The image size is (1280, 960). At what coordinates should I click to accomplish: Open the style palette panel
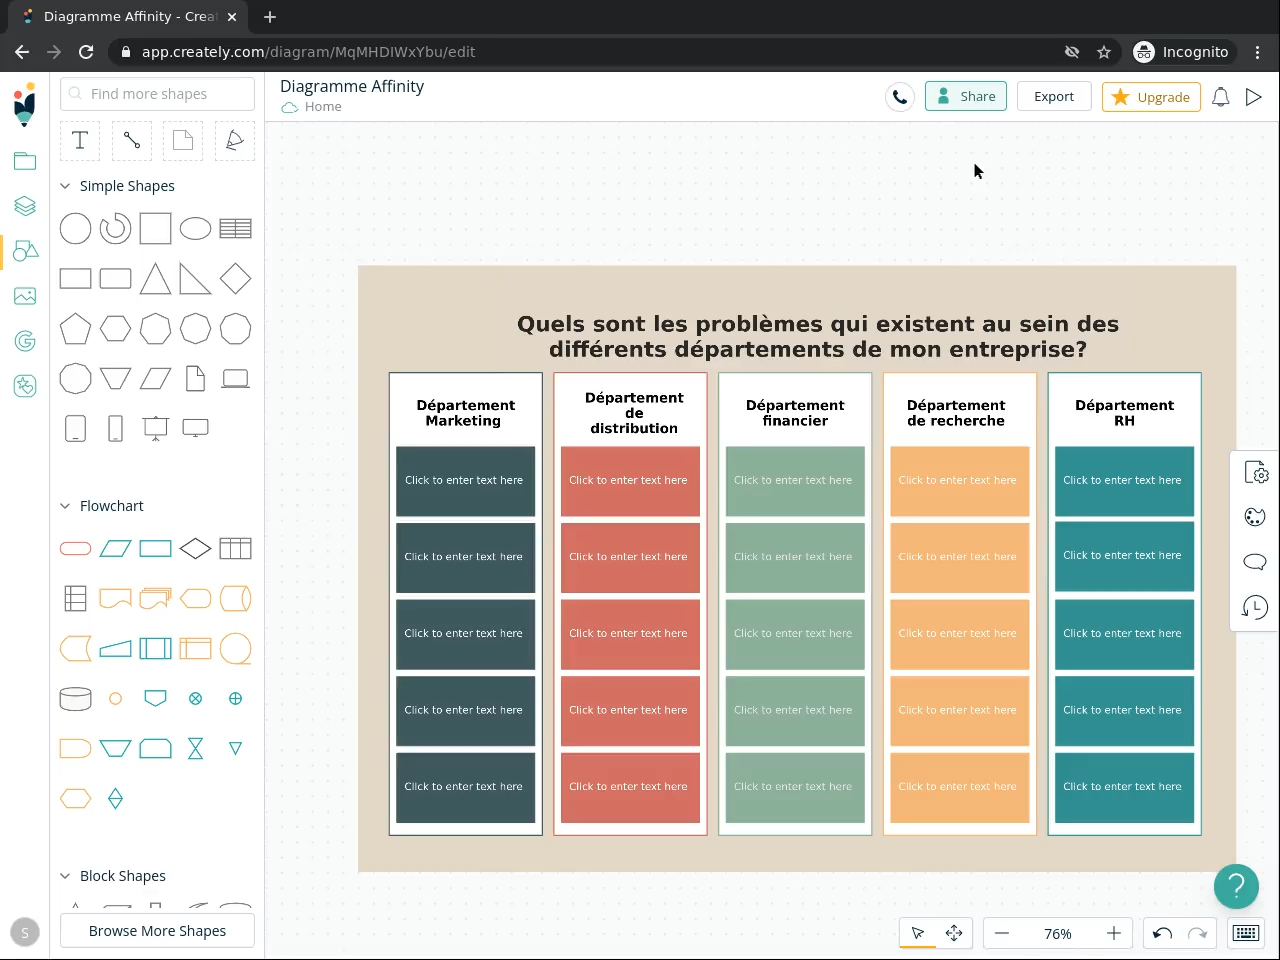pyautogui.click(x=1255, y=517)
